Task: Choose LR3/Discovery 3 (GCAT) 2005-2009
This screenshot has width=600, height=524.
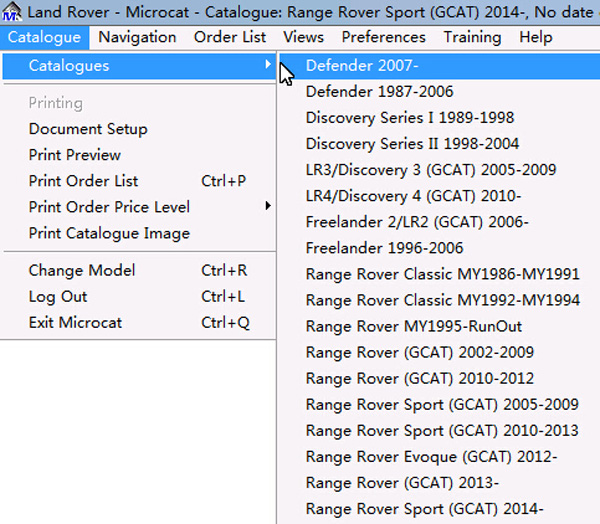Action: [x=440, y=170]
